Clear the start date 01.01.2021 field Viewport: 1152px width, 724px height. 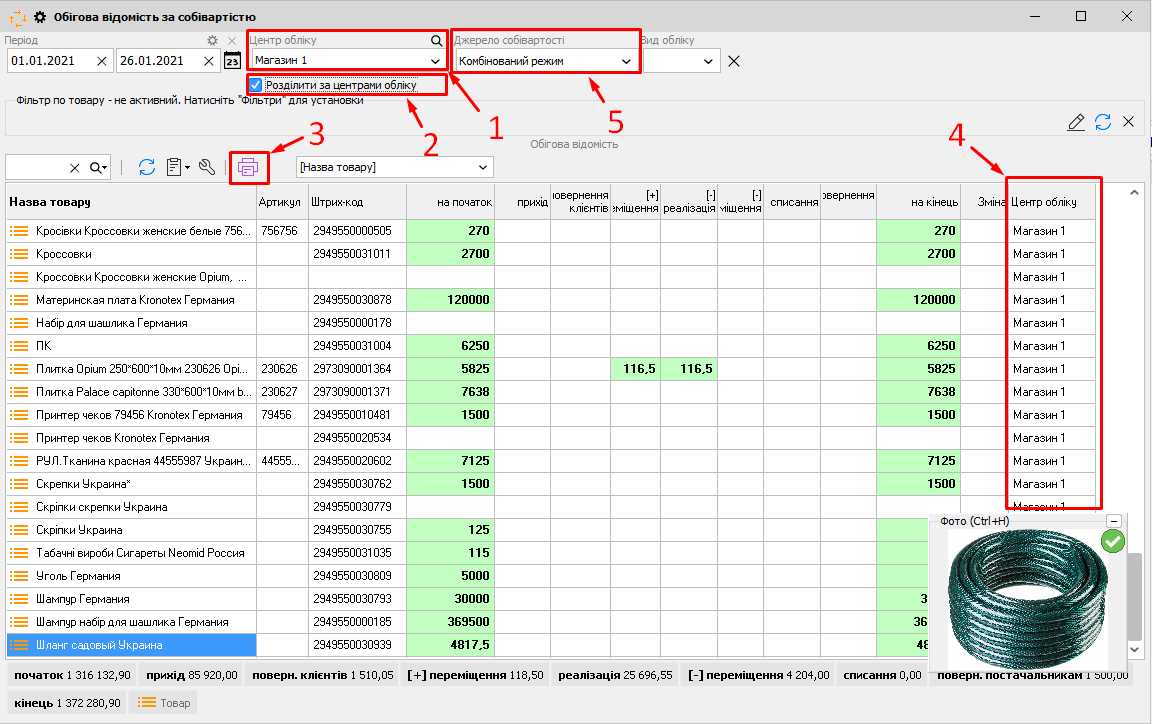[102, 61]
